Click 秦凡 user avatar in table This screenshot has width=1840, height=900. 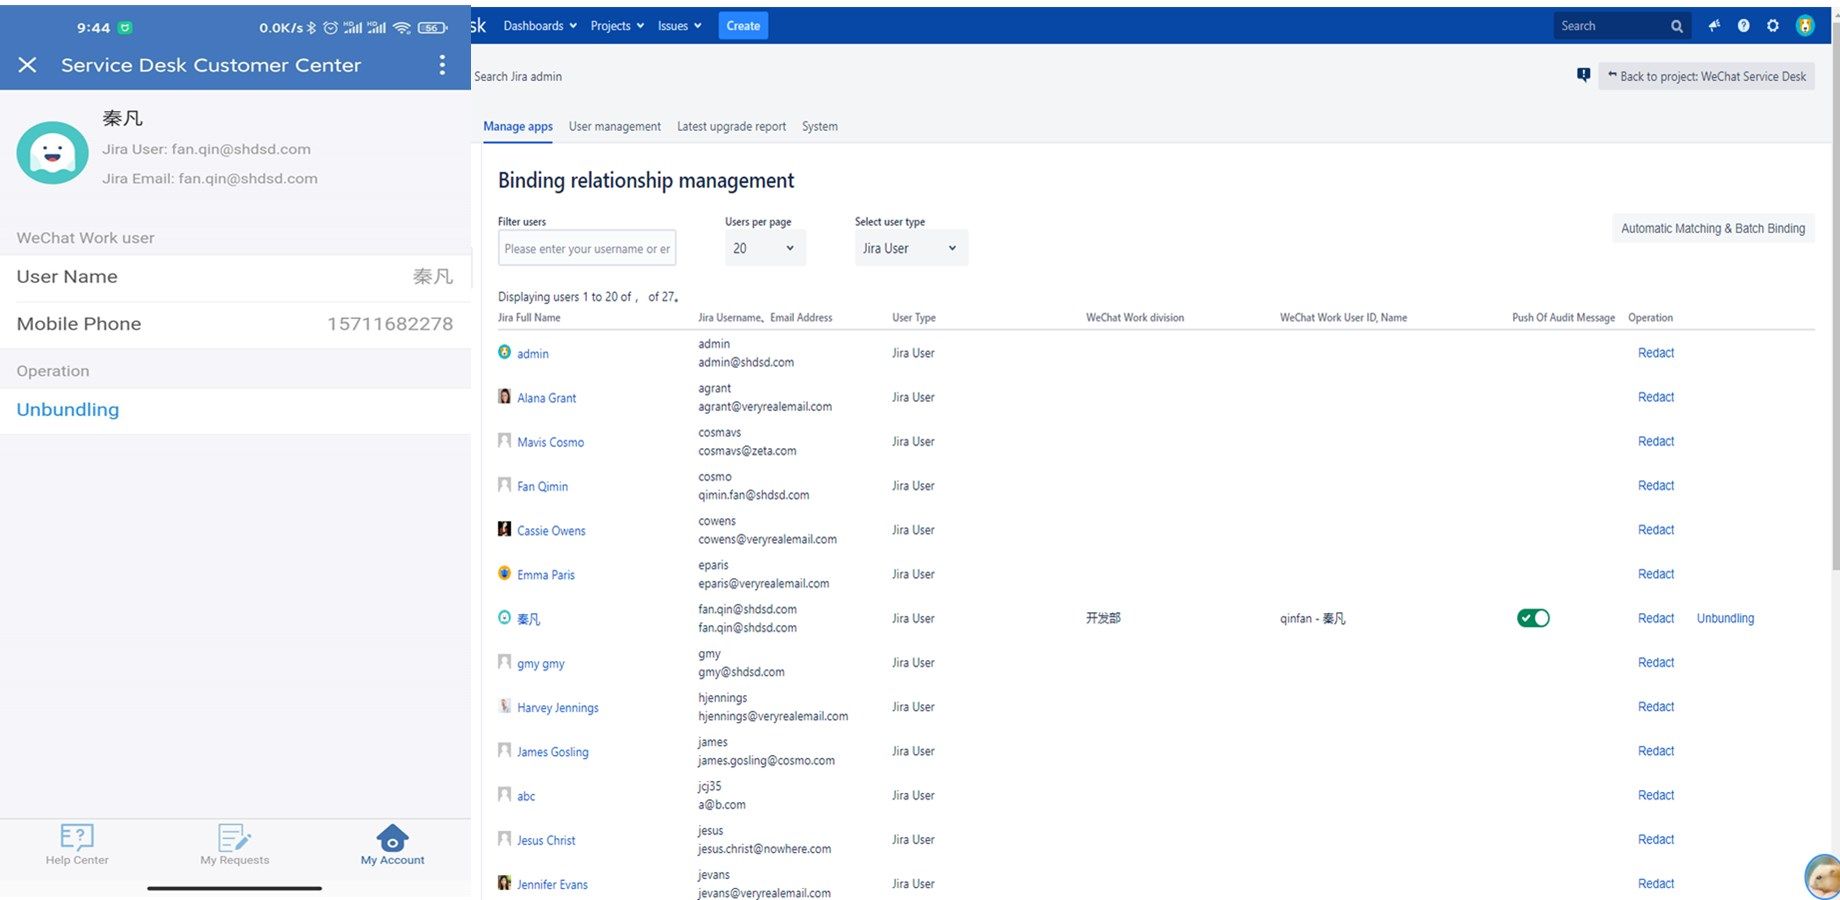tap(504, 617)
